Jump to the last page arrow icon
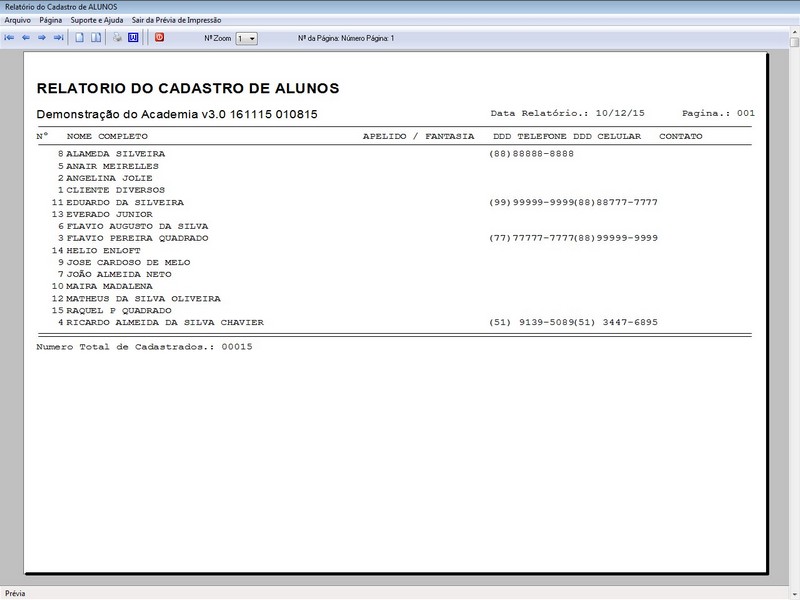800x600 pixels. pyautogui.click(x=59, y=38)
